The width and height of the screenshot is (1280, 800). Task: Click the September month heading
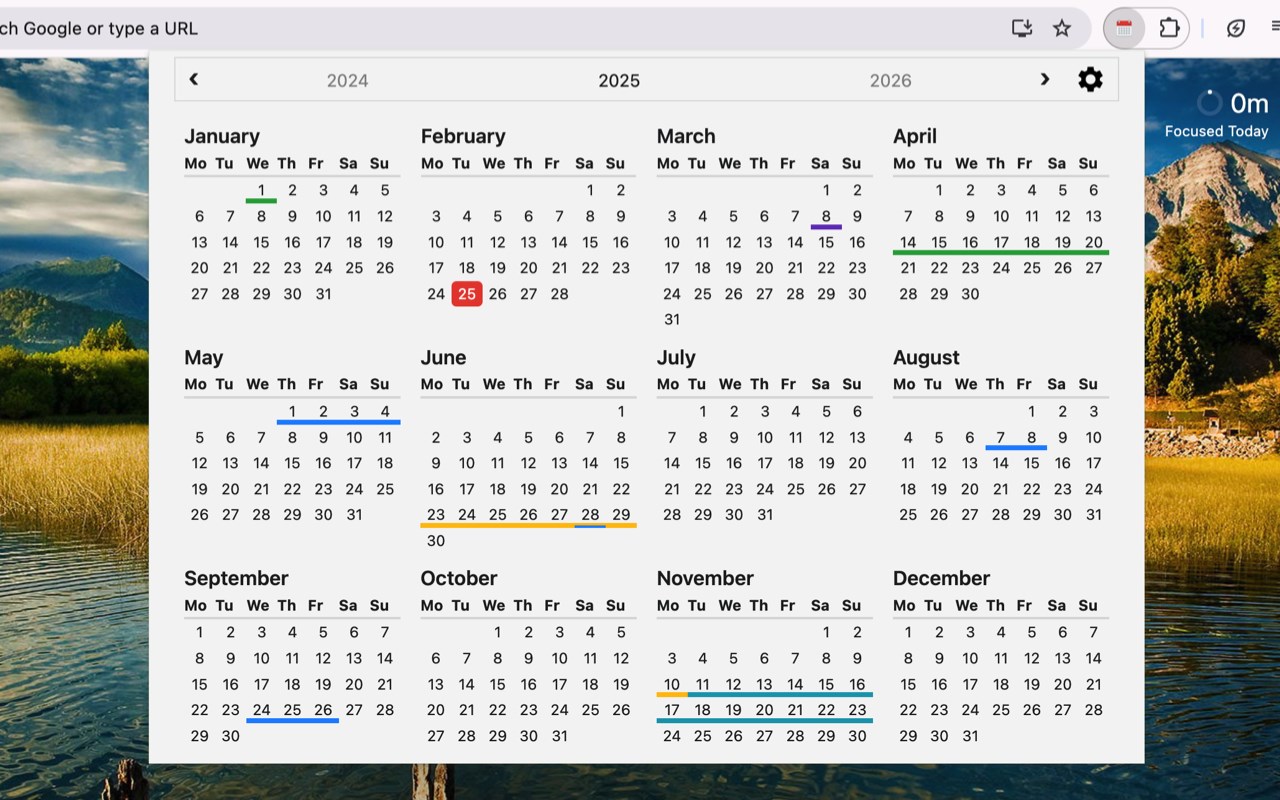click(236, 578)
